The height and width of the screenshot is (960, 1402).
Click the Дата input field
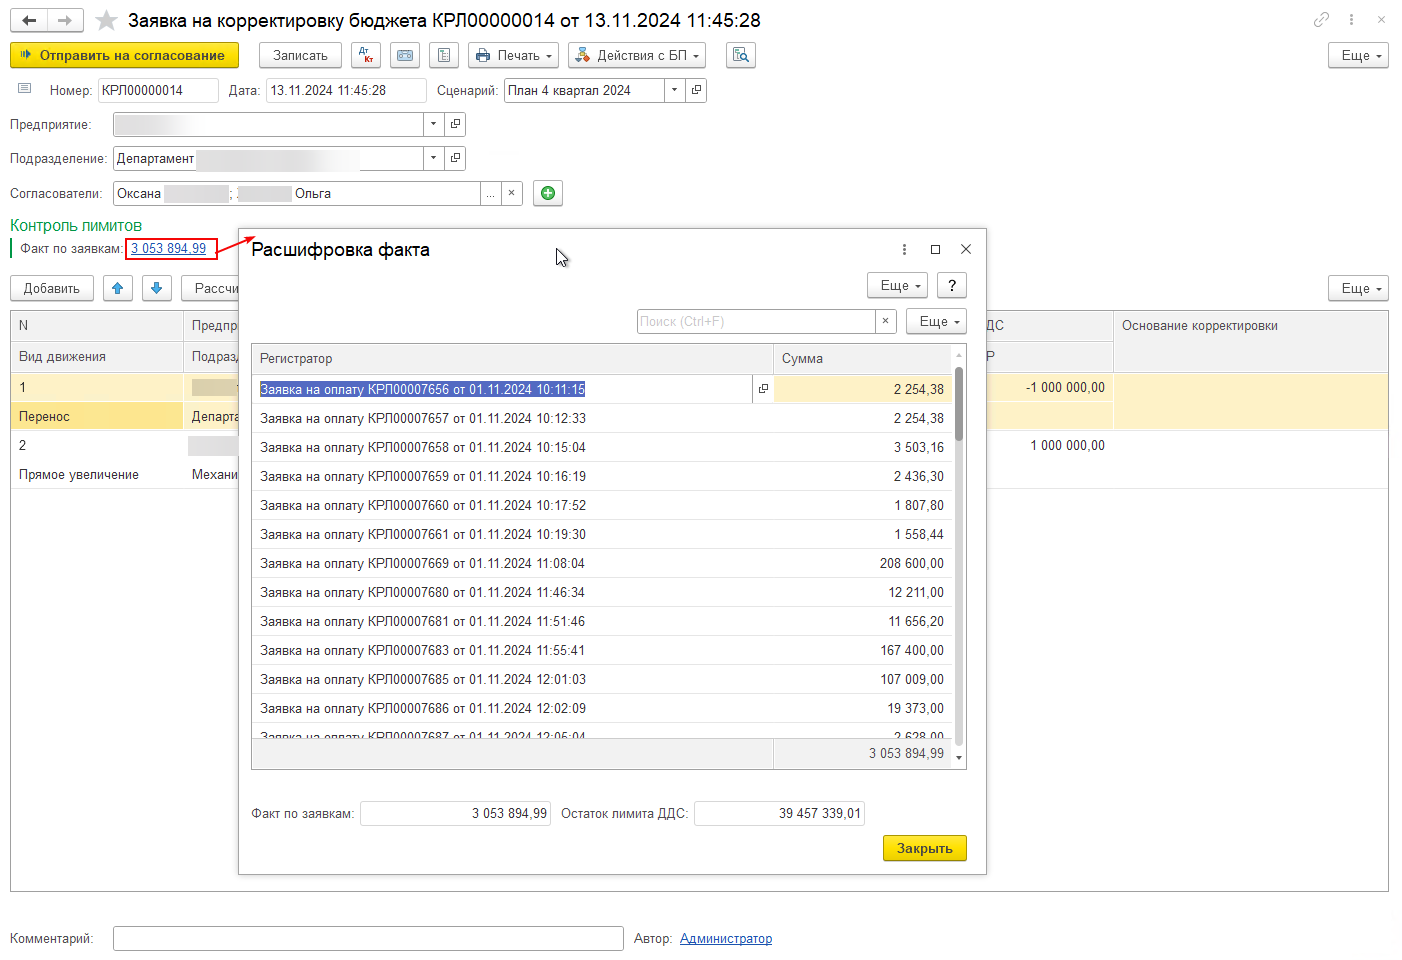[346, 90]
